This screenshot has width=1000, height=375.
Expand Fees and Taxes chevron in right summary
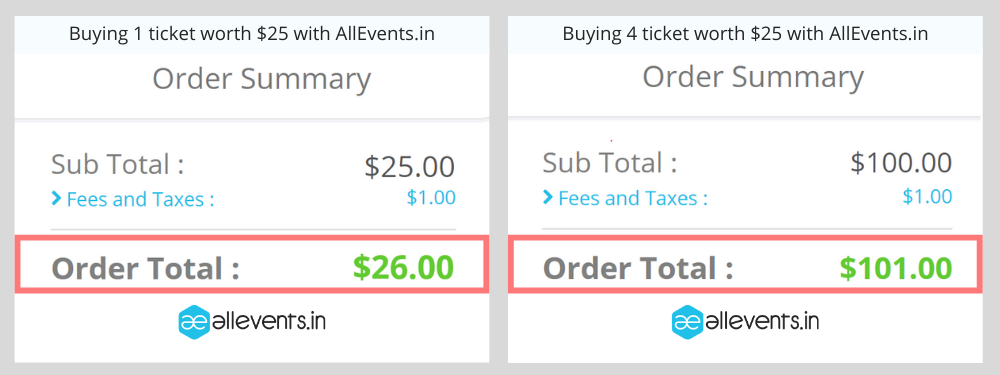[548, 198]
